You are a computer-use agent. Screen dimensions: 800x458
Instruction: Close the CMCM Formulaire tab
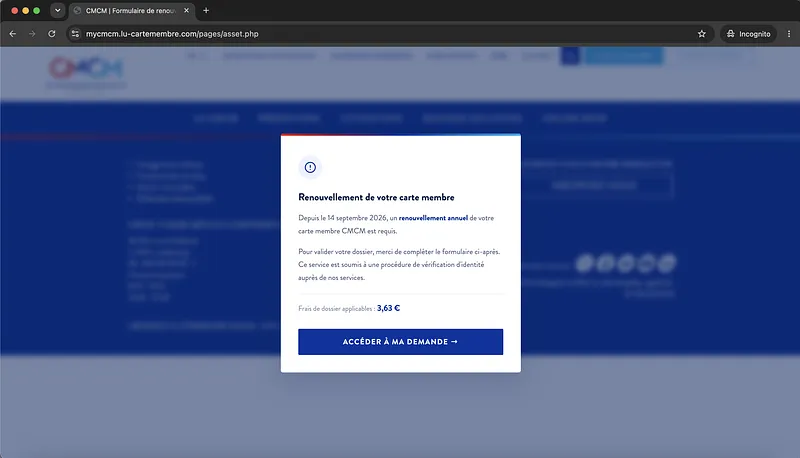pyautogui.click(x=186, y=10)
